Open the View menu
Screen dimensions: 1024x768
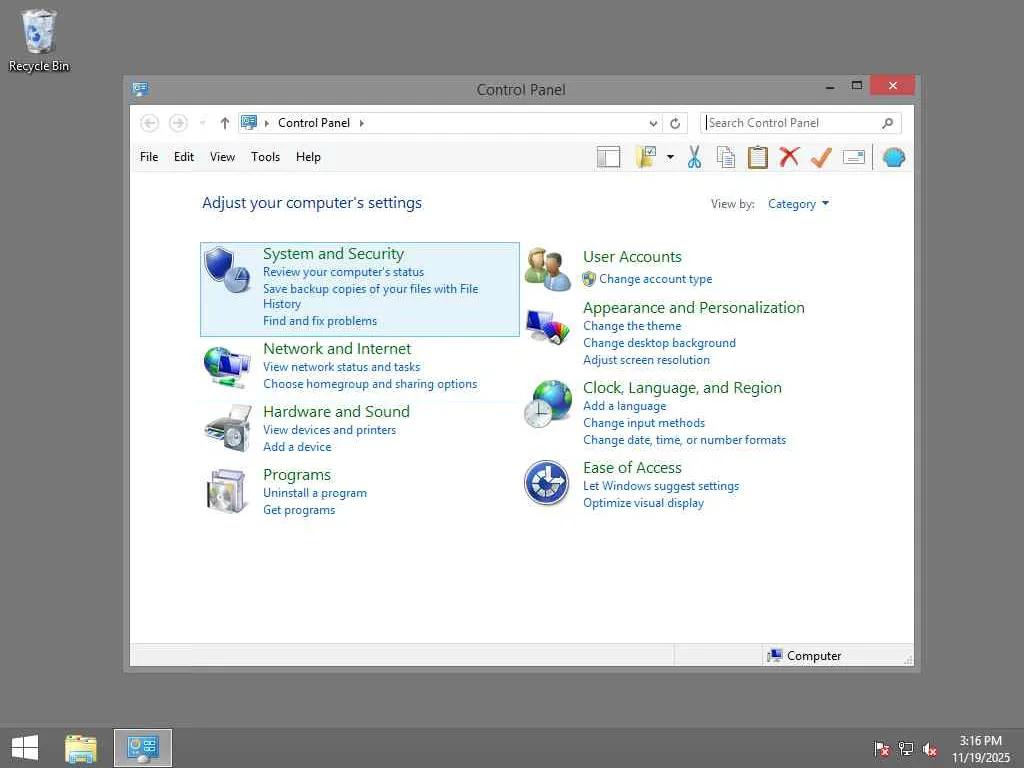pyautogui.click(x=222, y=157)
